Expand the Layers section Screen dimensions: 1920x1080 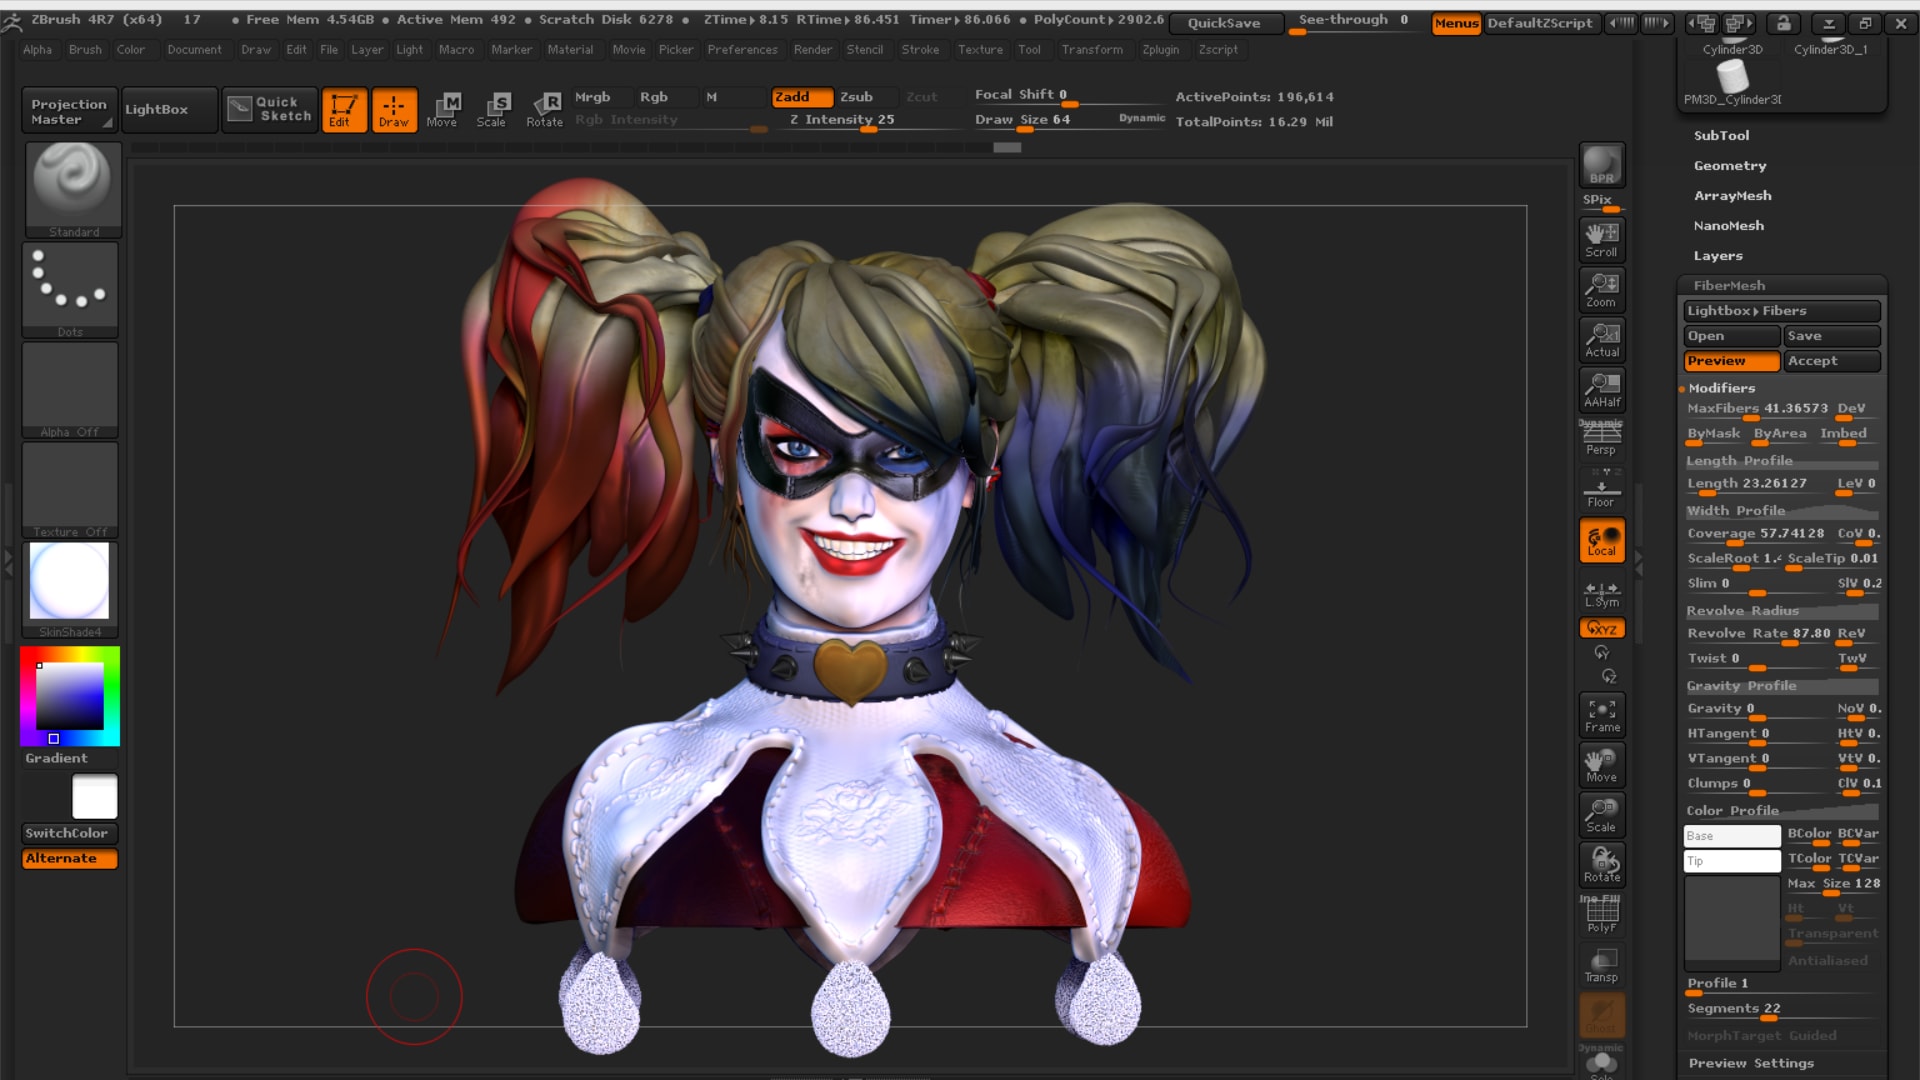(1718, 256)
